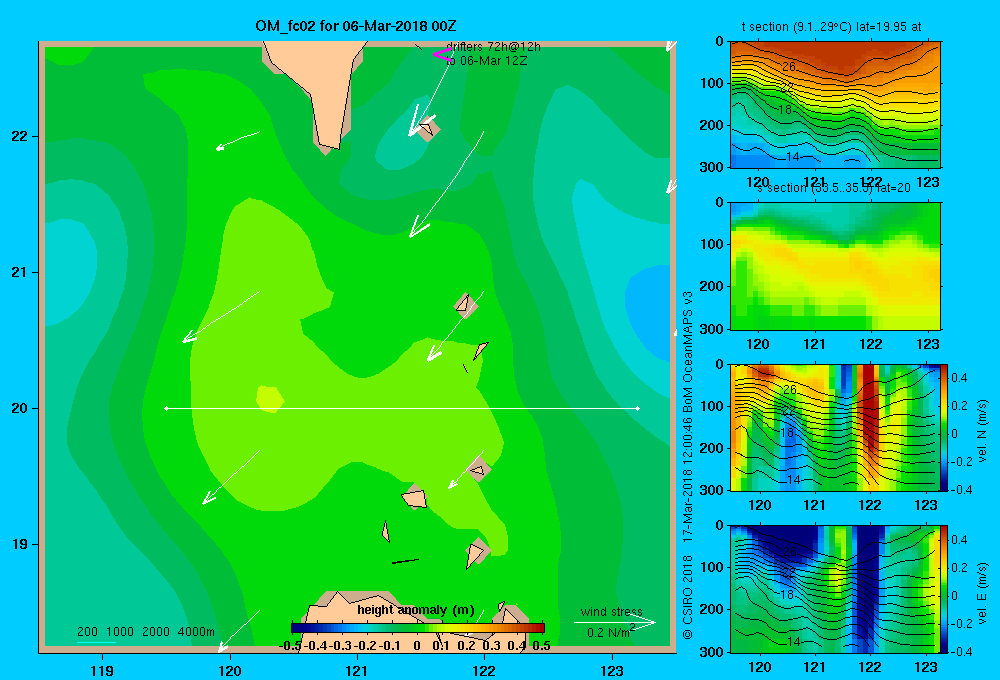
Task: Click the eastward velocity section plot
Action: pos(835,589)
